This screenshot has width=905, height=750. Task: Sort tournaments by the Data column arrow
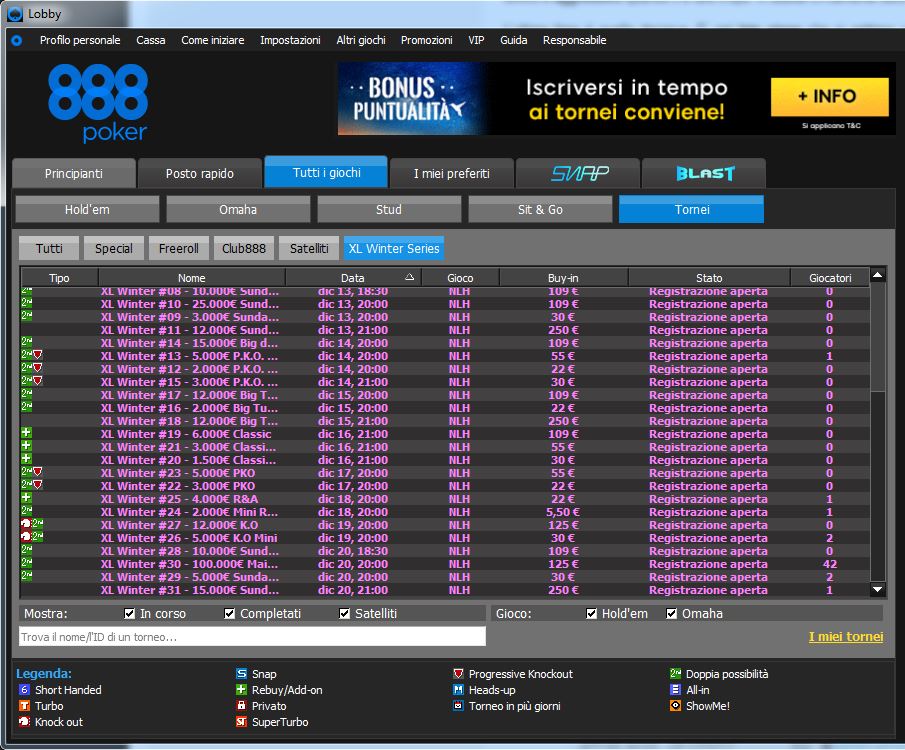[410, 277]
